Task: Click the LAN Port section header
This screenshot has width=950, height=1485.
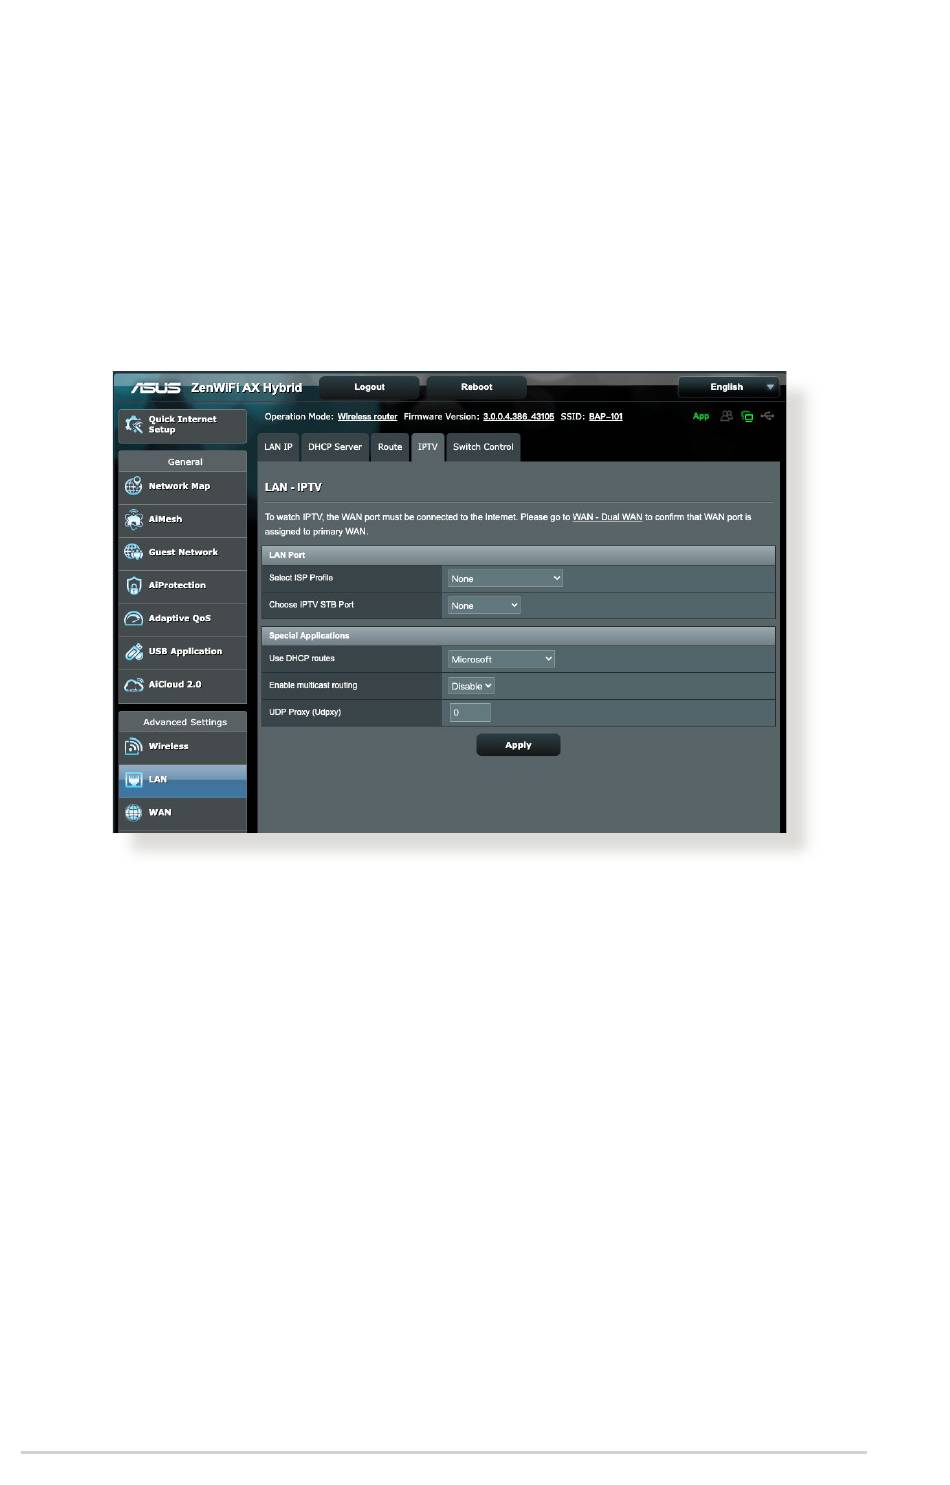Action: [x=518, y=555]
